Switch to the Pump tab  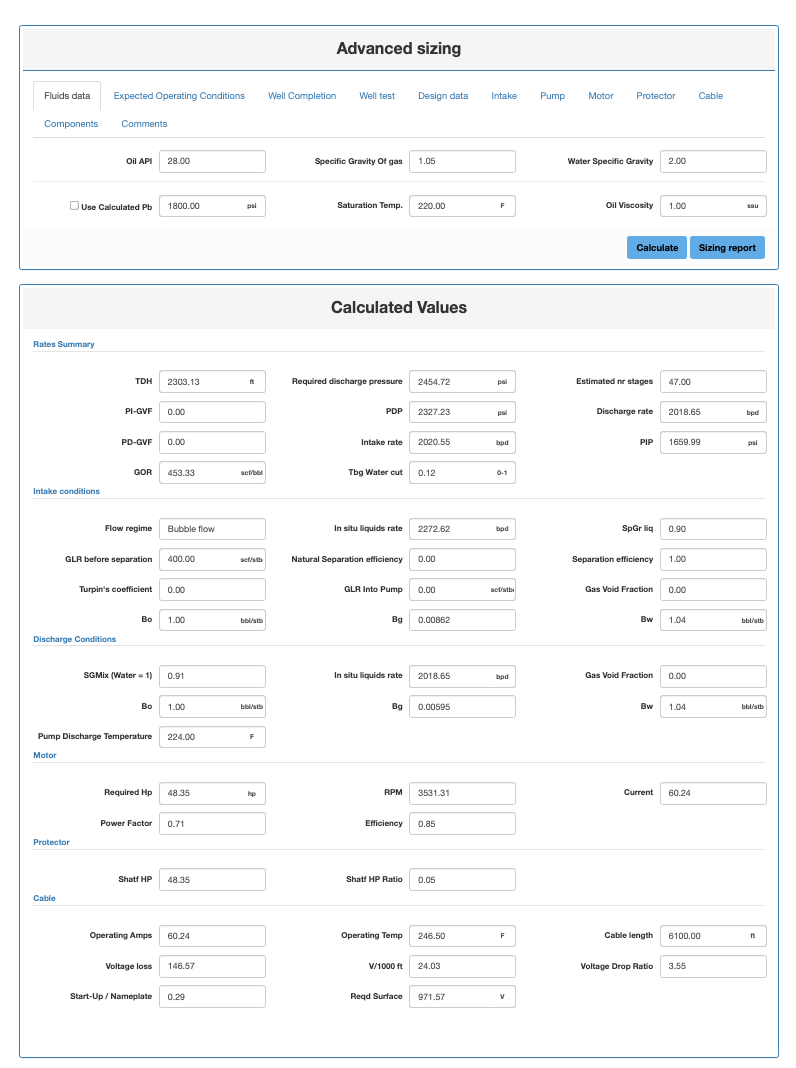(552, 96)
